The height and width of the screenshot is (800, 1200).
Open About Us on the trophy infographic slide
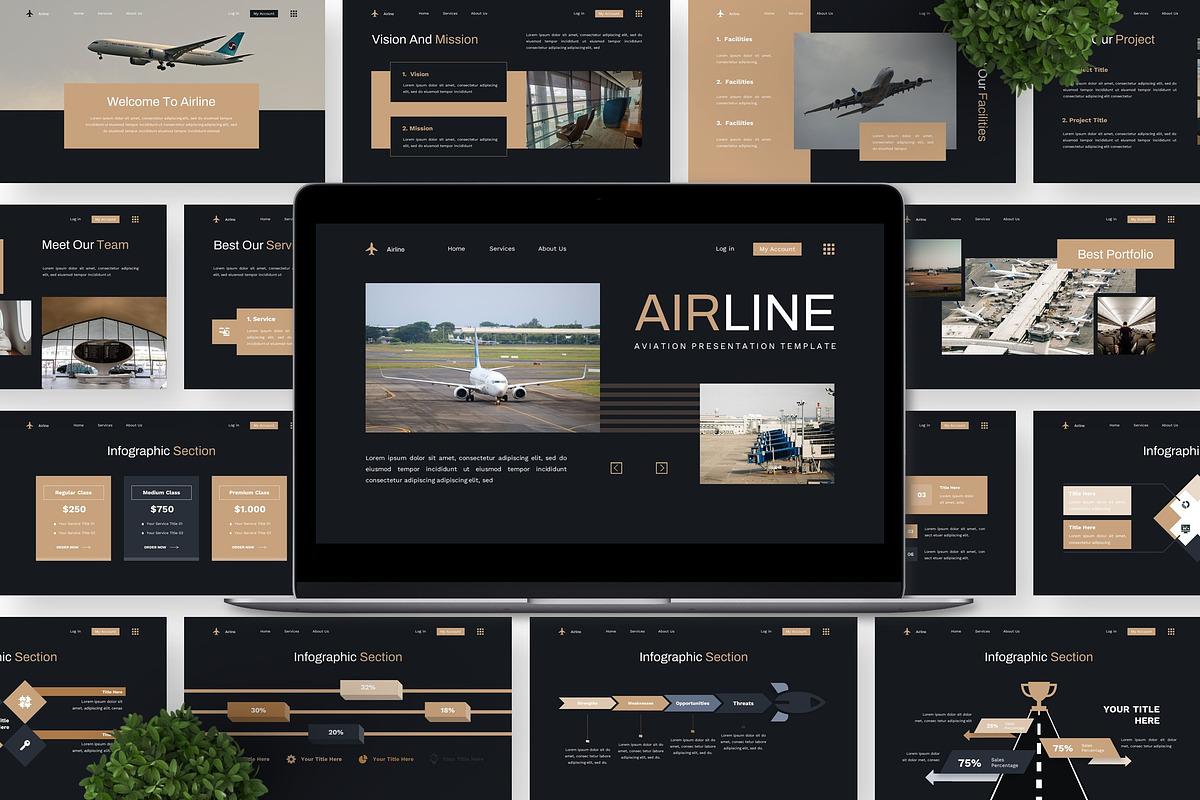click(1011, 631)
